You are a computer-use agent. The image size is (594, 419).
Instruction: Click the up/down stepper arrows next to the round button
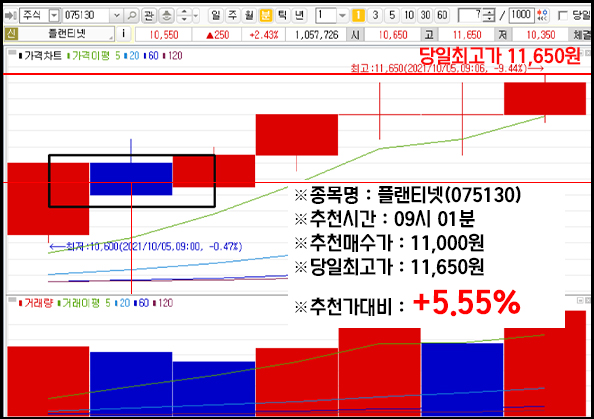(x=184, y=16)
